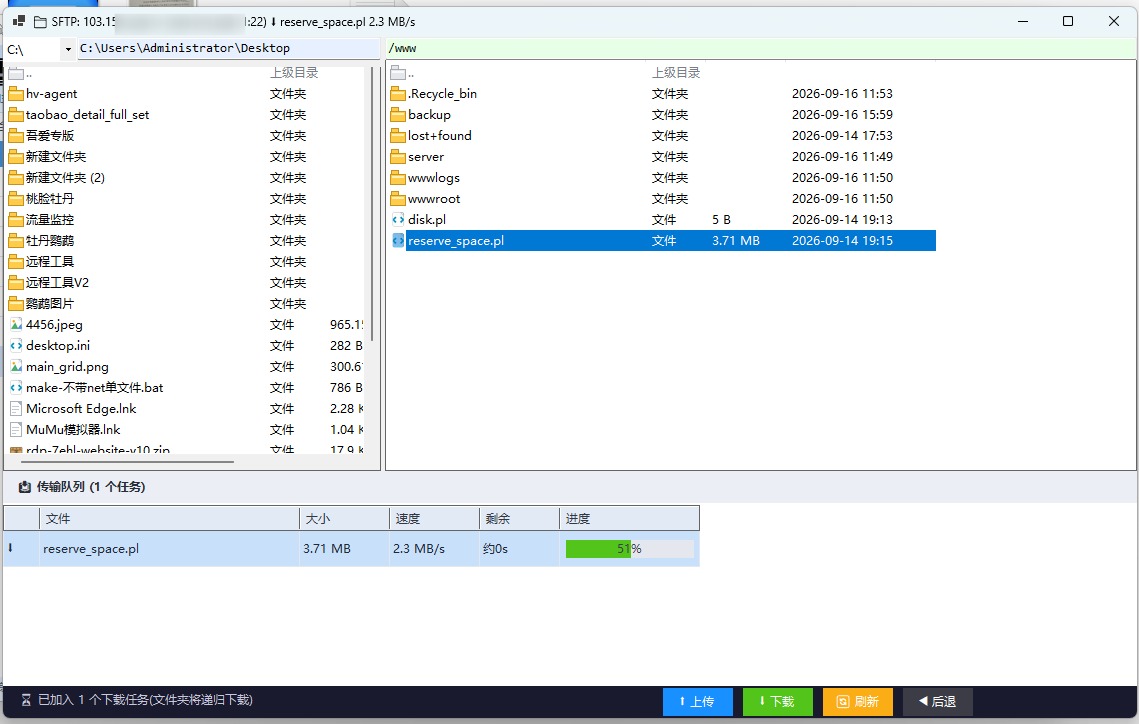Image resolution: width=1139 pixels, height=724 pixels.
Task: Click the 后退 back button
Action: click(x=937, y=701)
